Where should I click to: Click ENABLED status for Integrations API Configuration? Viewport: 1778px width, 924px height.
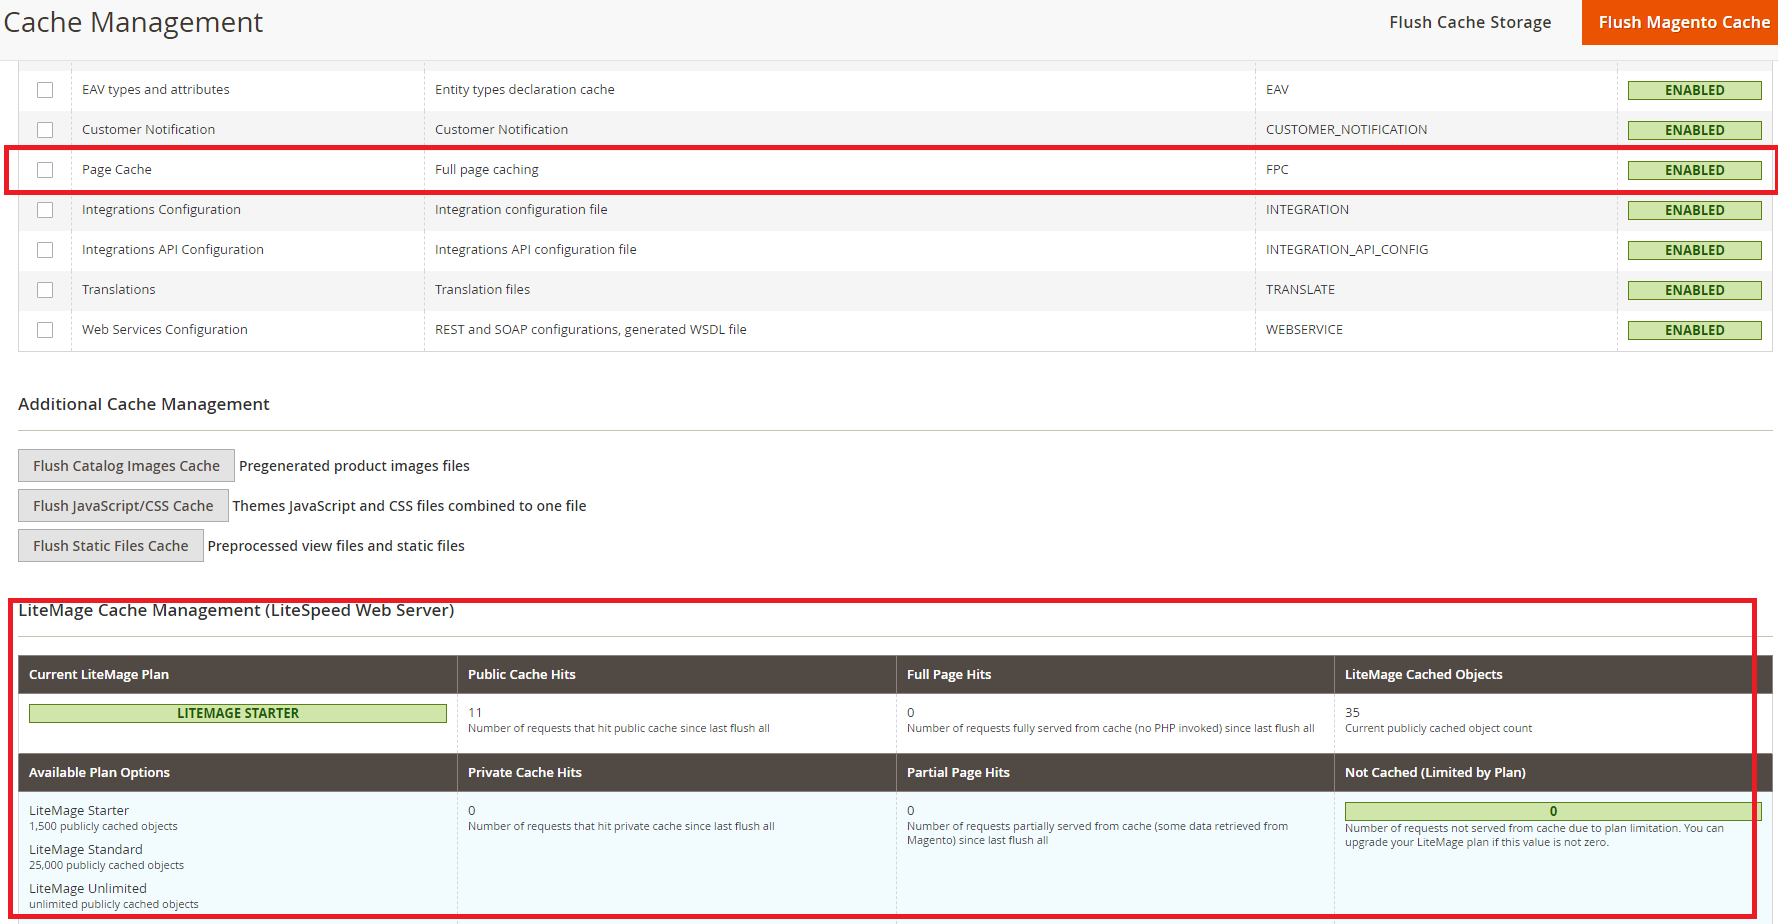coord(1694,250)
